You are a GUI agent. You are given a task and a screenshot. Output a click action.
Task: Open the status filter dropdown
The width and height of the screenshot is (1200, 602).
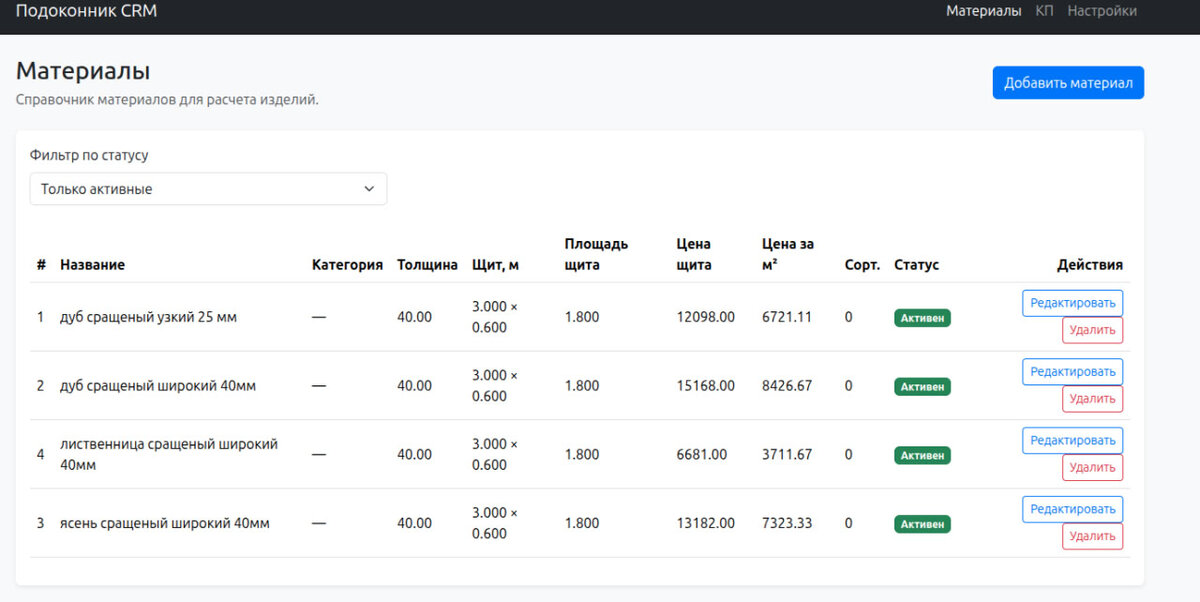(208, 189)
